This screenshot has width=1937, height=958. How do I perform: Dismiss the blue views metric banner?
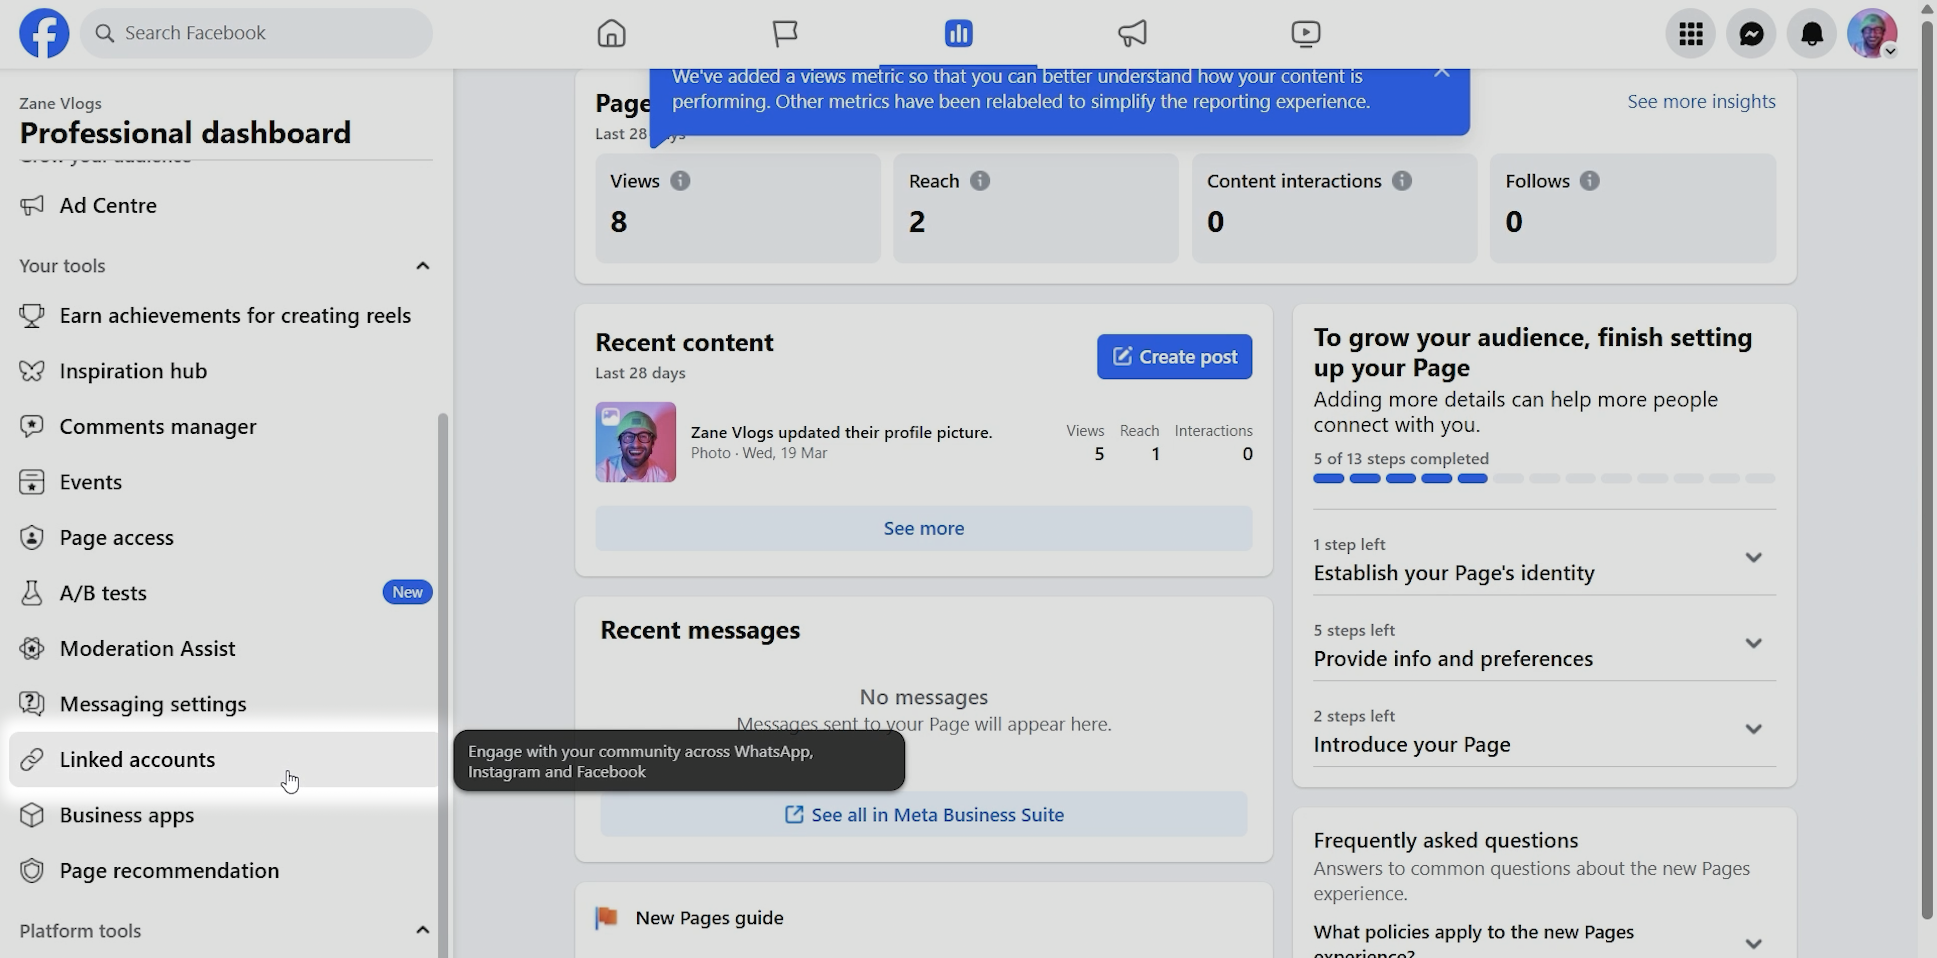tap(1441, 73)
